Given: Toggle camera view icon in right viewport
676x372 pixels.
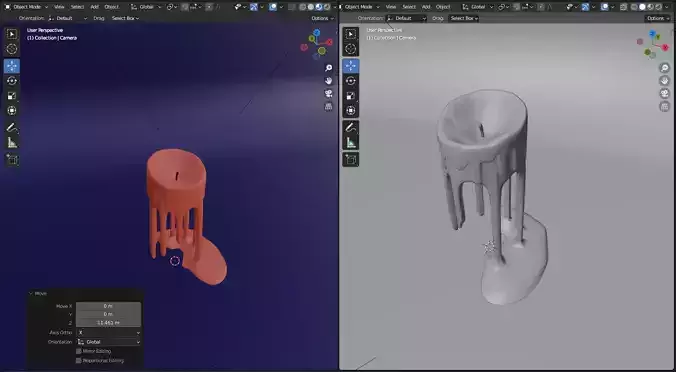Looking at the screenshot, I should 664,94.
